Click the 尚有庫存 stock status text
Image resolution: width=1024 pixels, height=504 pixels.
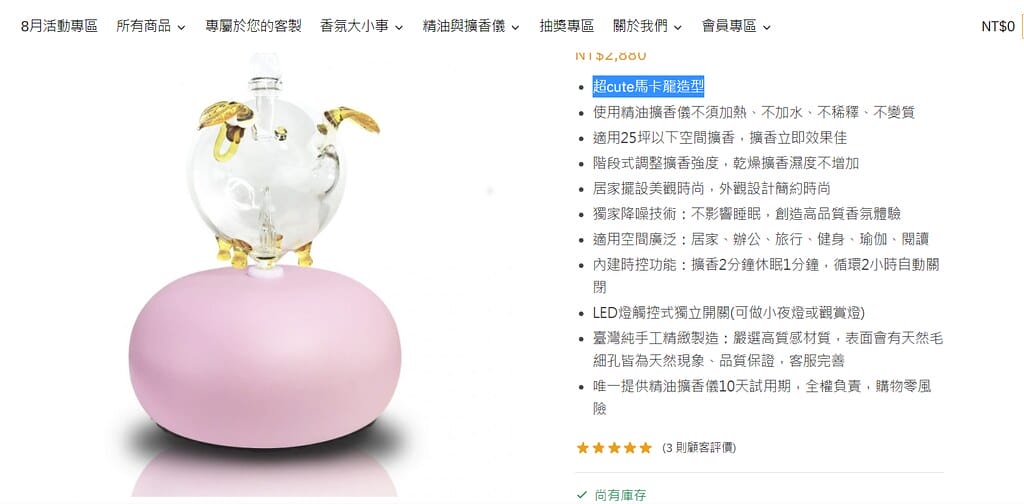(x=620, y=496)
